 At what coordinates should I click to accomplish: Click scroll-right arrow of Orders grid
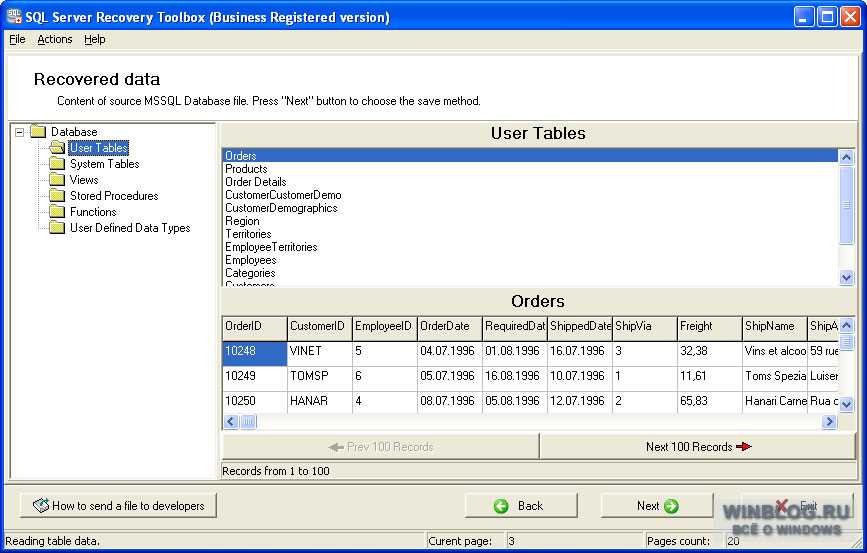pos(829,422)
